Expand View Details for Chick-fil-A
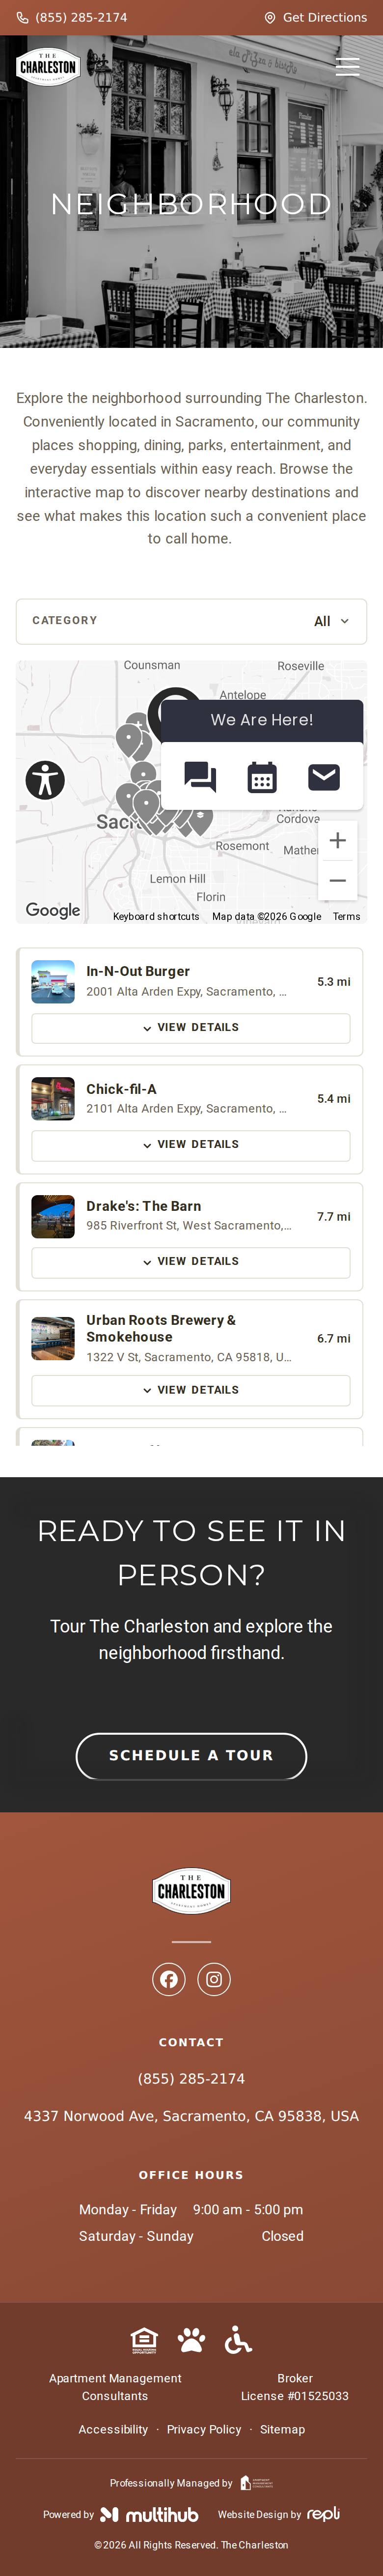Image resolution: width=383 pixels, height=2576 pixels. pyautogui.click(x=191, y=1145)
